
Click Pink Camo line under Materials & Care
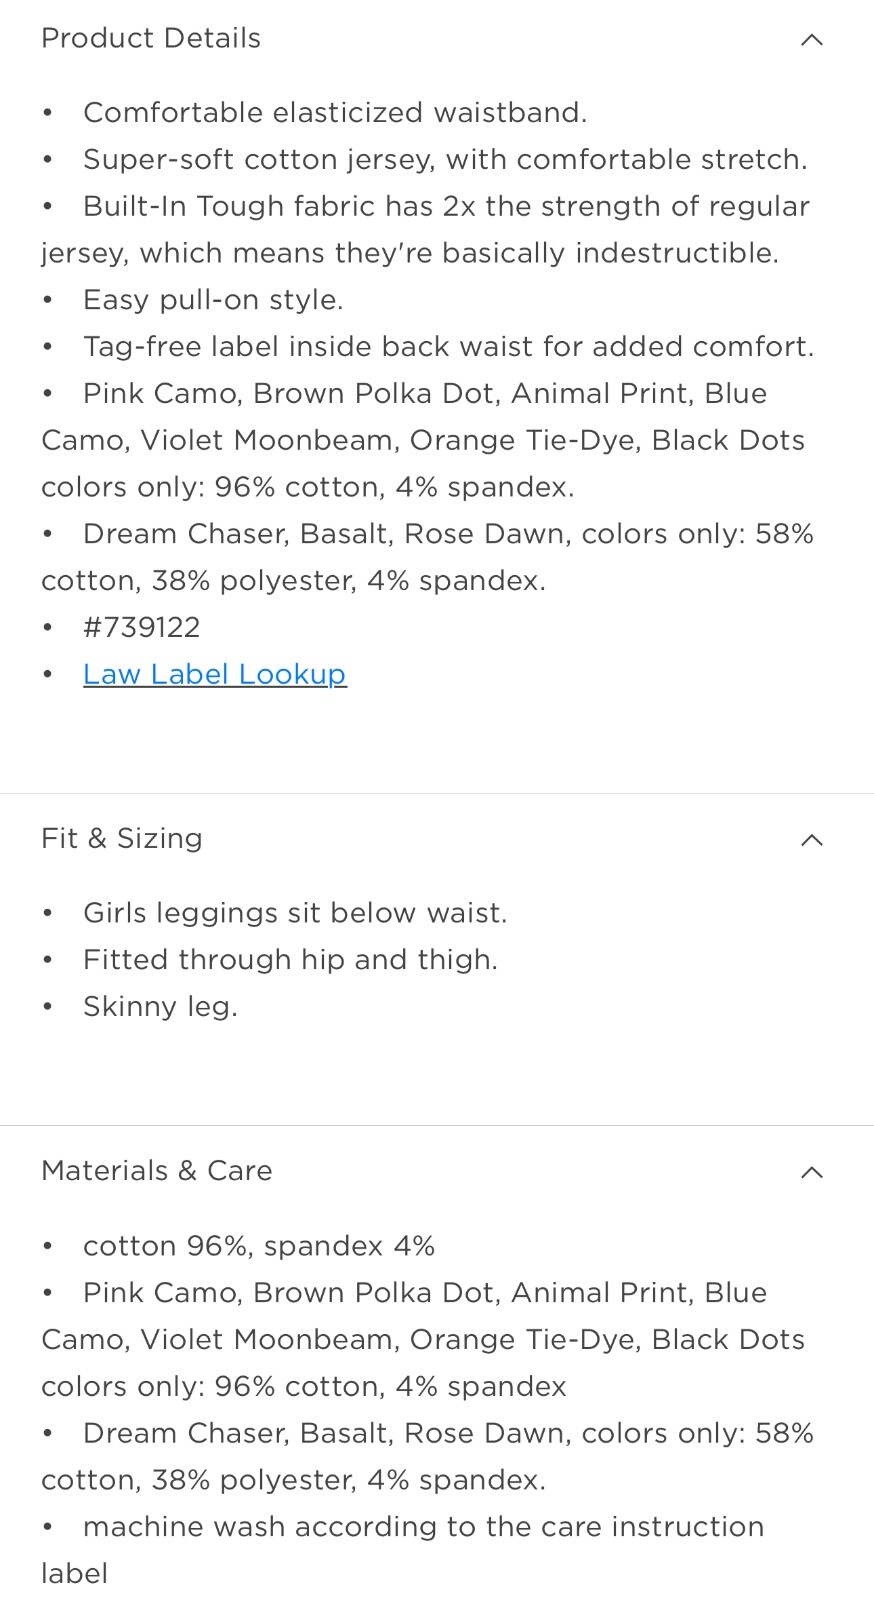tap(423, 1339)
